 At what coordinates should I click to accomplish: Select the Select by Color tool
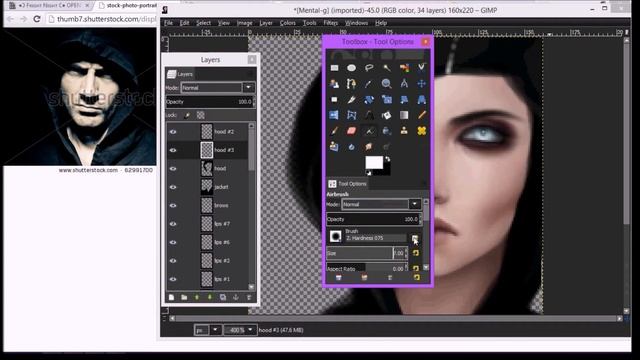click(404, 68)
